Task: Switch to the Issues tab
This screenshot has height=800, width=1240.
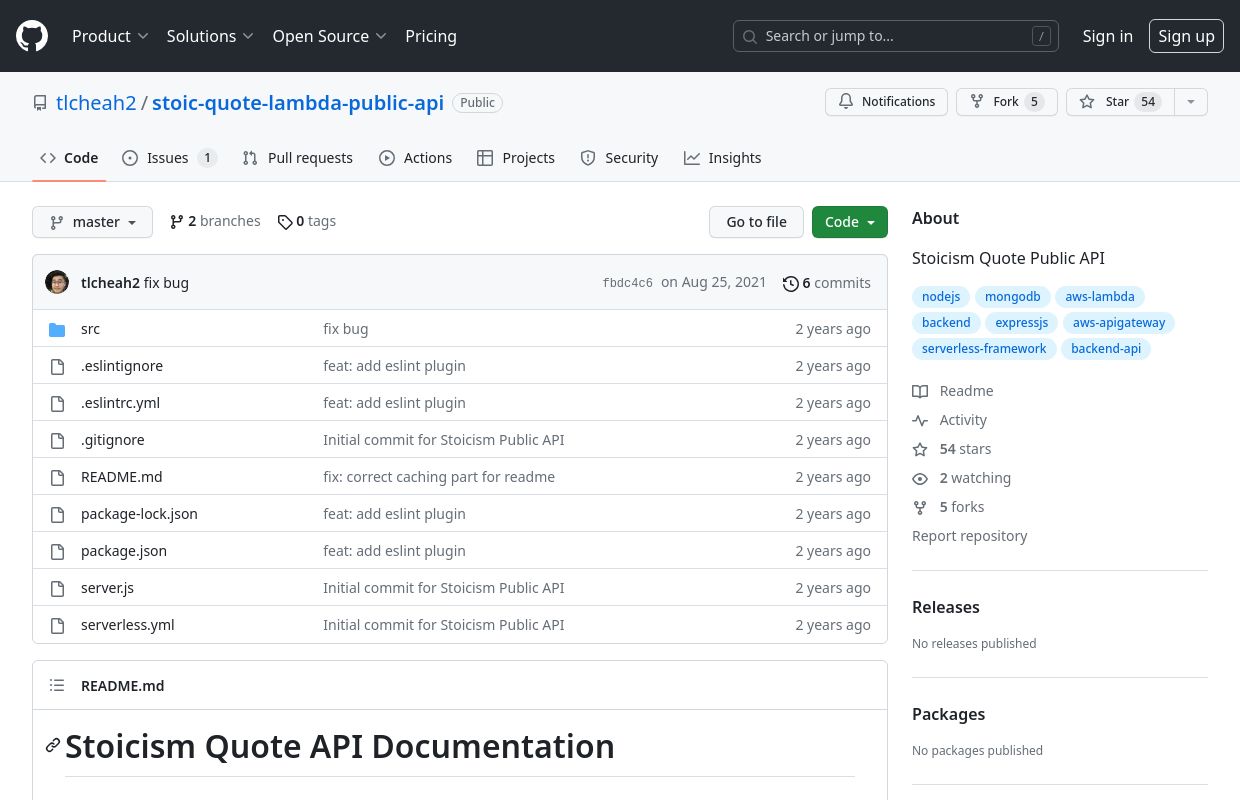Action: click(x=169, y=158)
